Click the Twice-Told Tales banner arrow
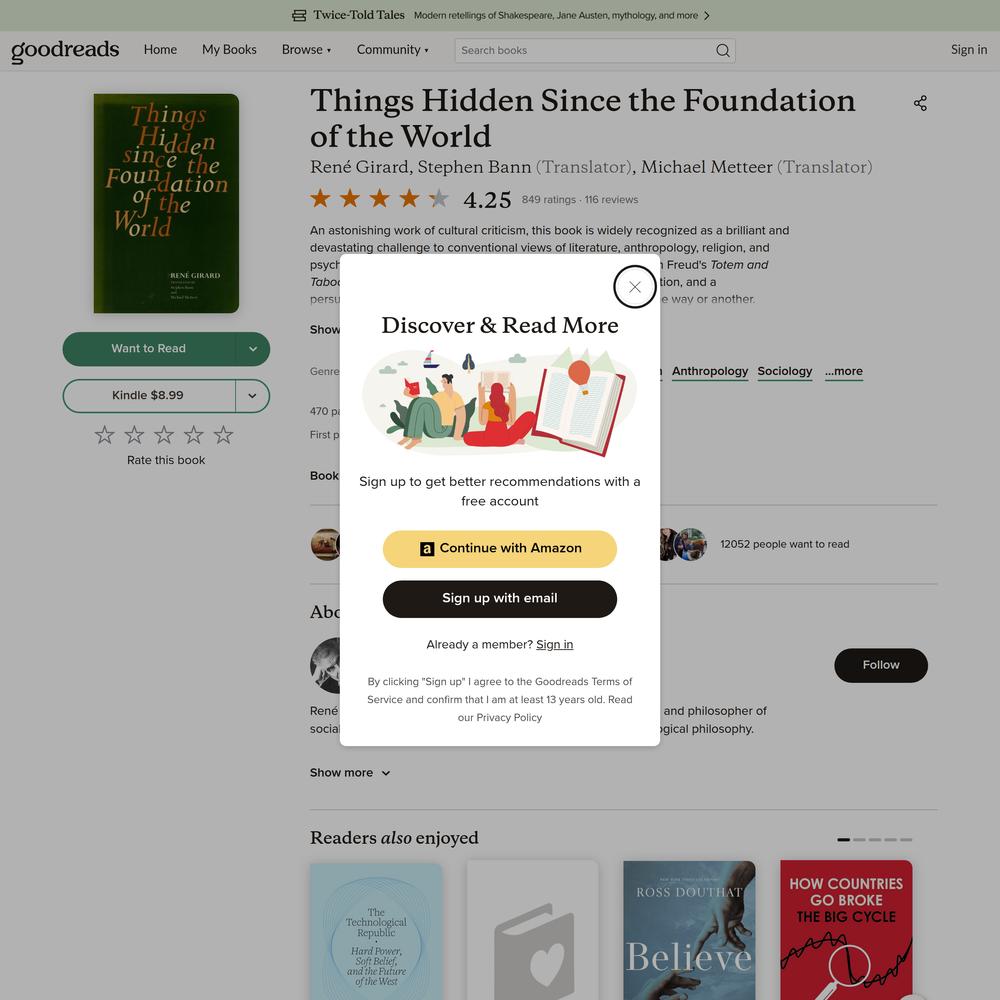 click(x=706, y=15)
